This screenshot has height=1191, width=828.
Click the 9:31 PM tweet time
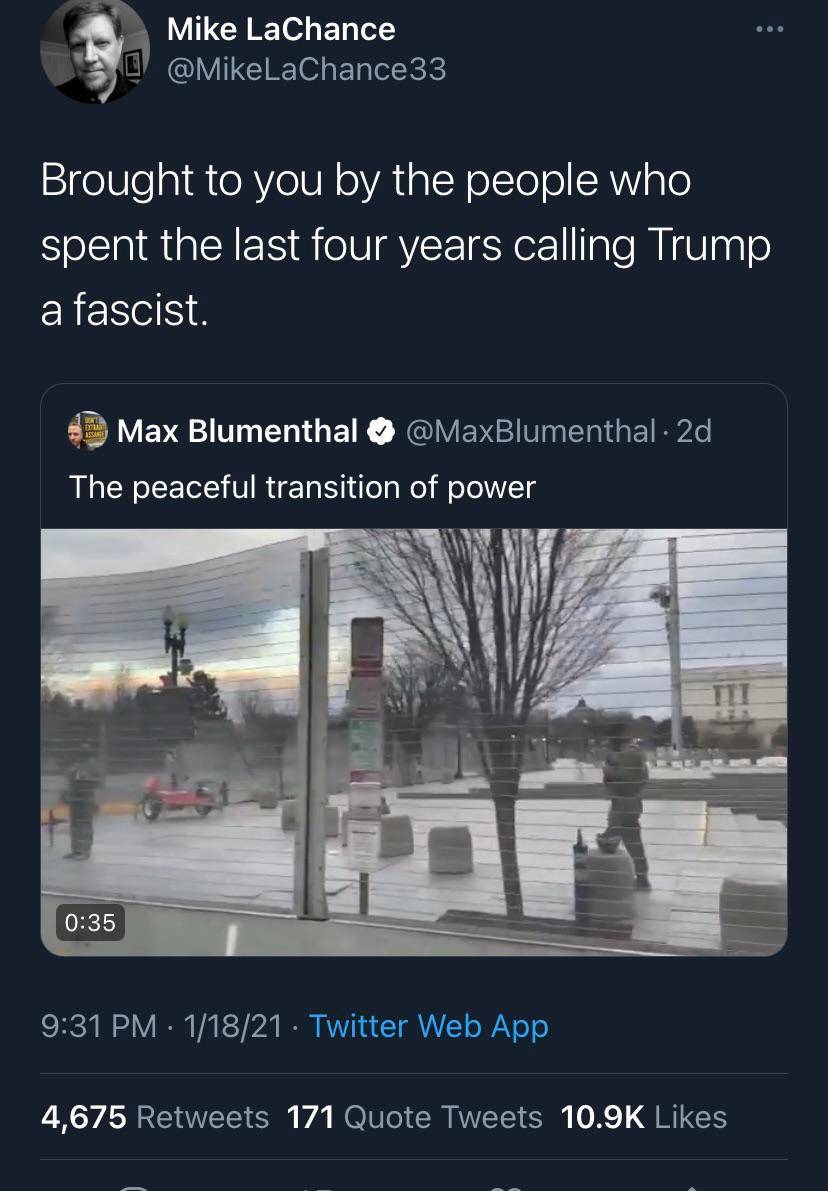(99, 1026)
